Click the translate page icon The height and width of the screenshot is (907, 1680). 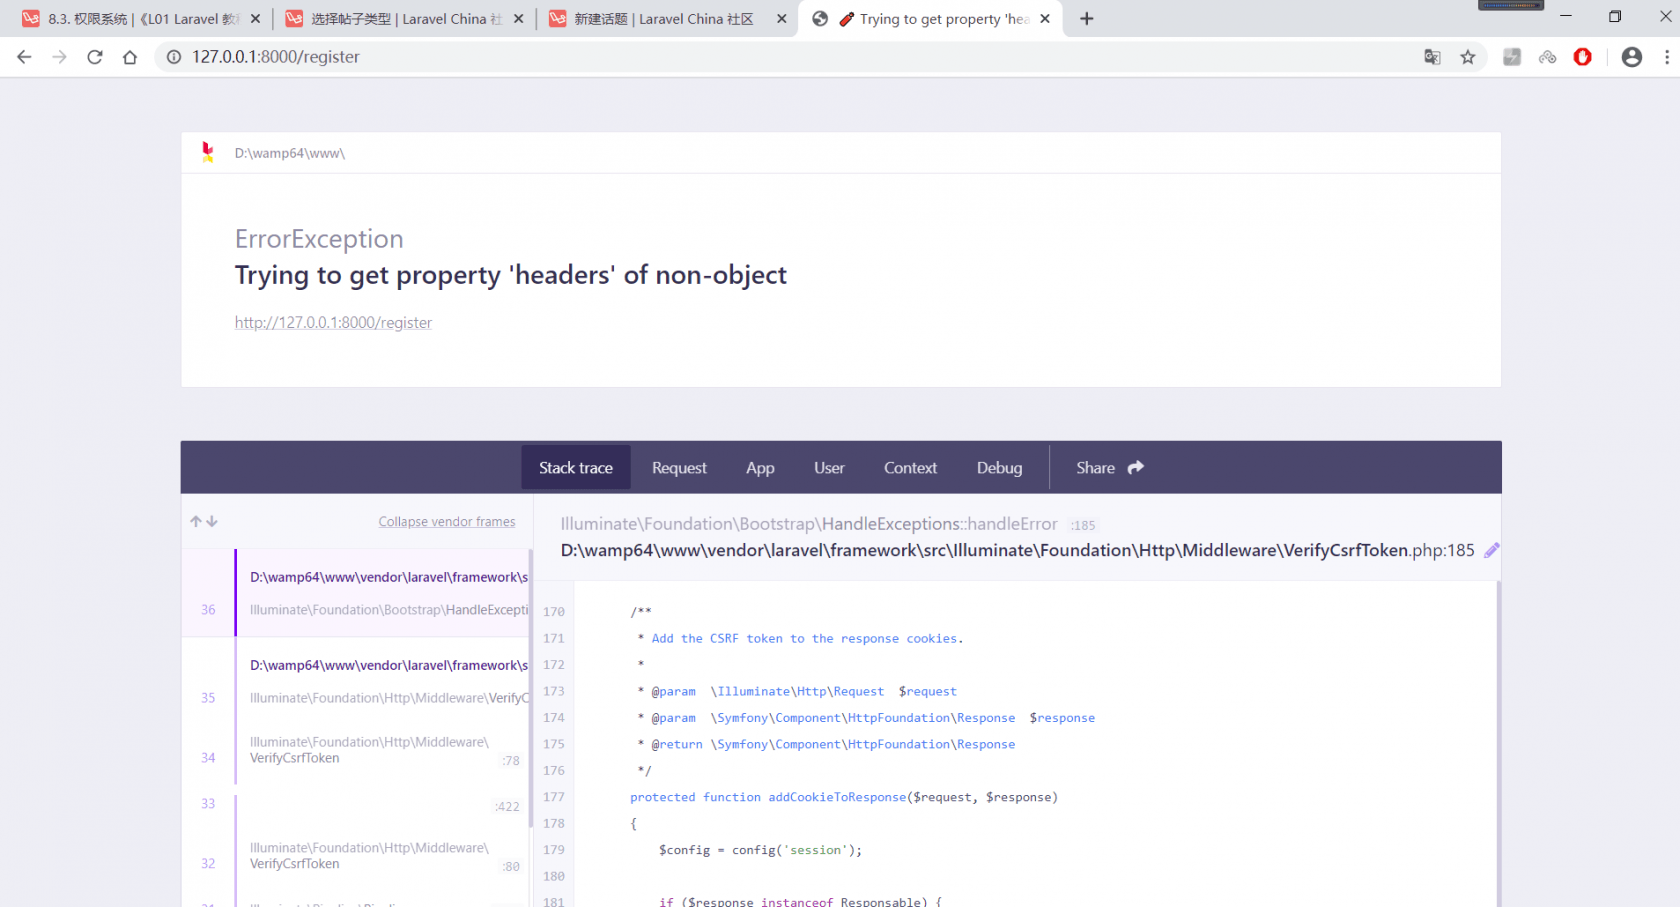(1432, 57)
